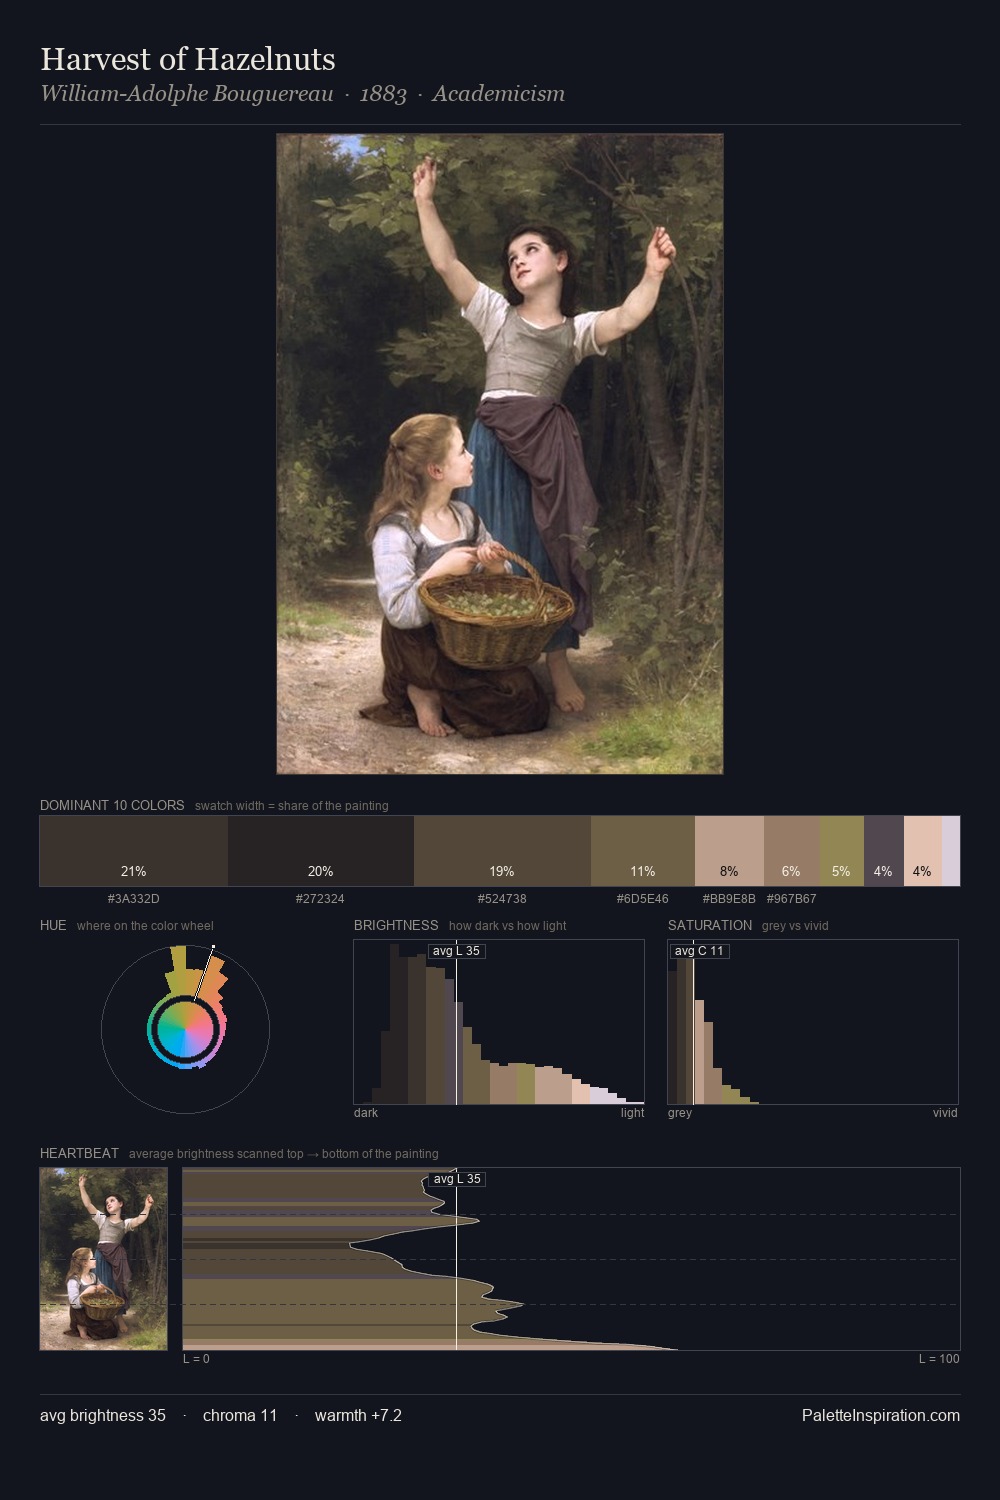Click the BRIGHTNESS section heading

[396, 925]
